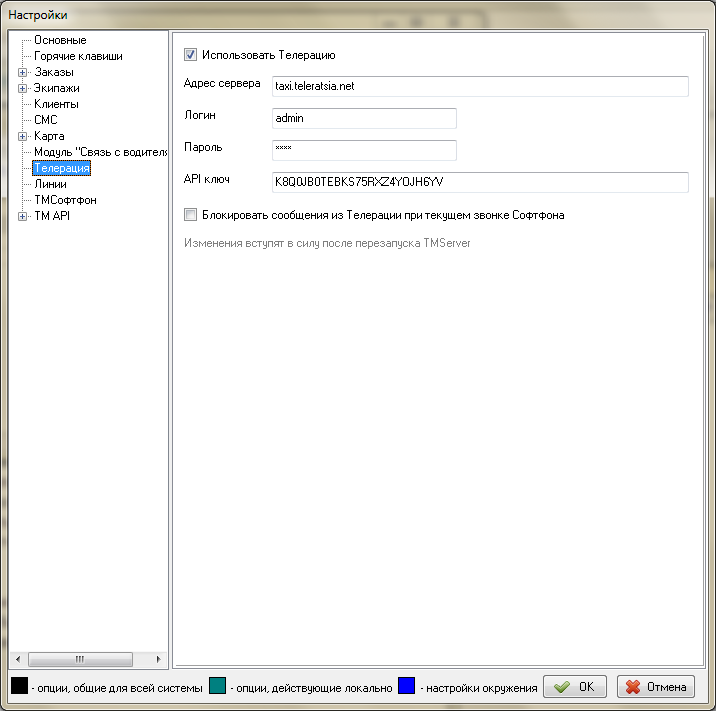This screenshot has height=711, width=716.
Task: Click the Логин field containing admin
Action: coord(364,118)
